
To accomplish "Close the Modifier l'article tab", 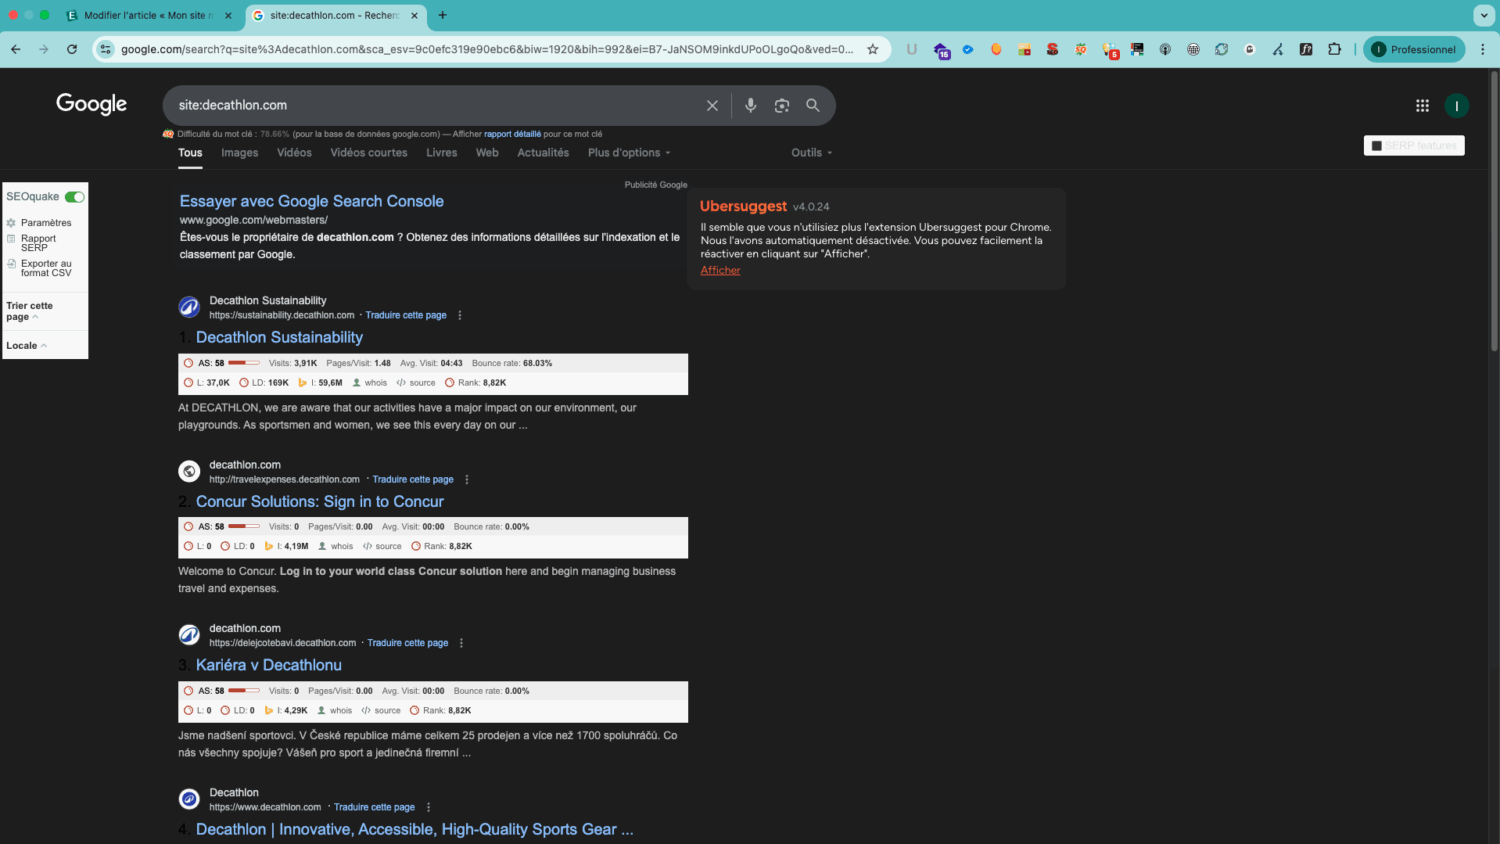I will (x=228, y=16).
